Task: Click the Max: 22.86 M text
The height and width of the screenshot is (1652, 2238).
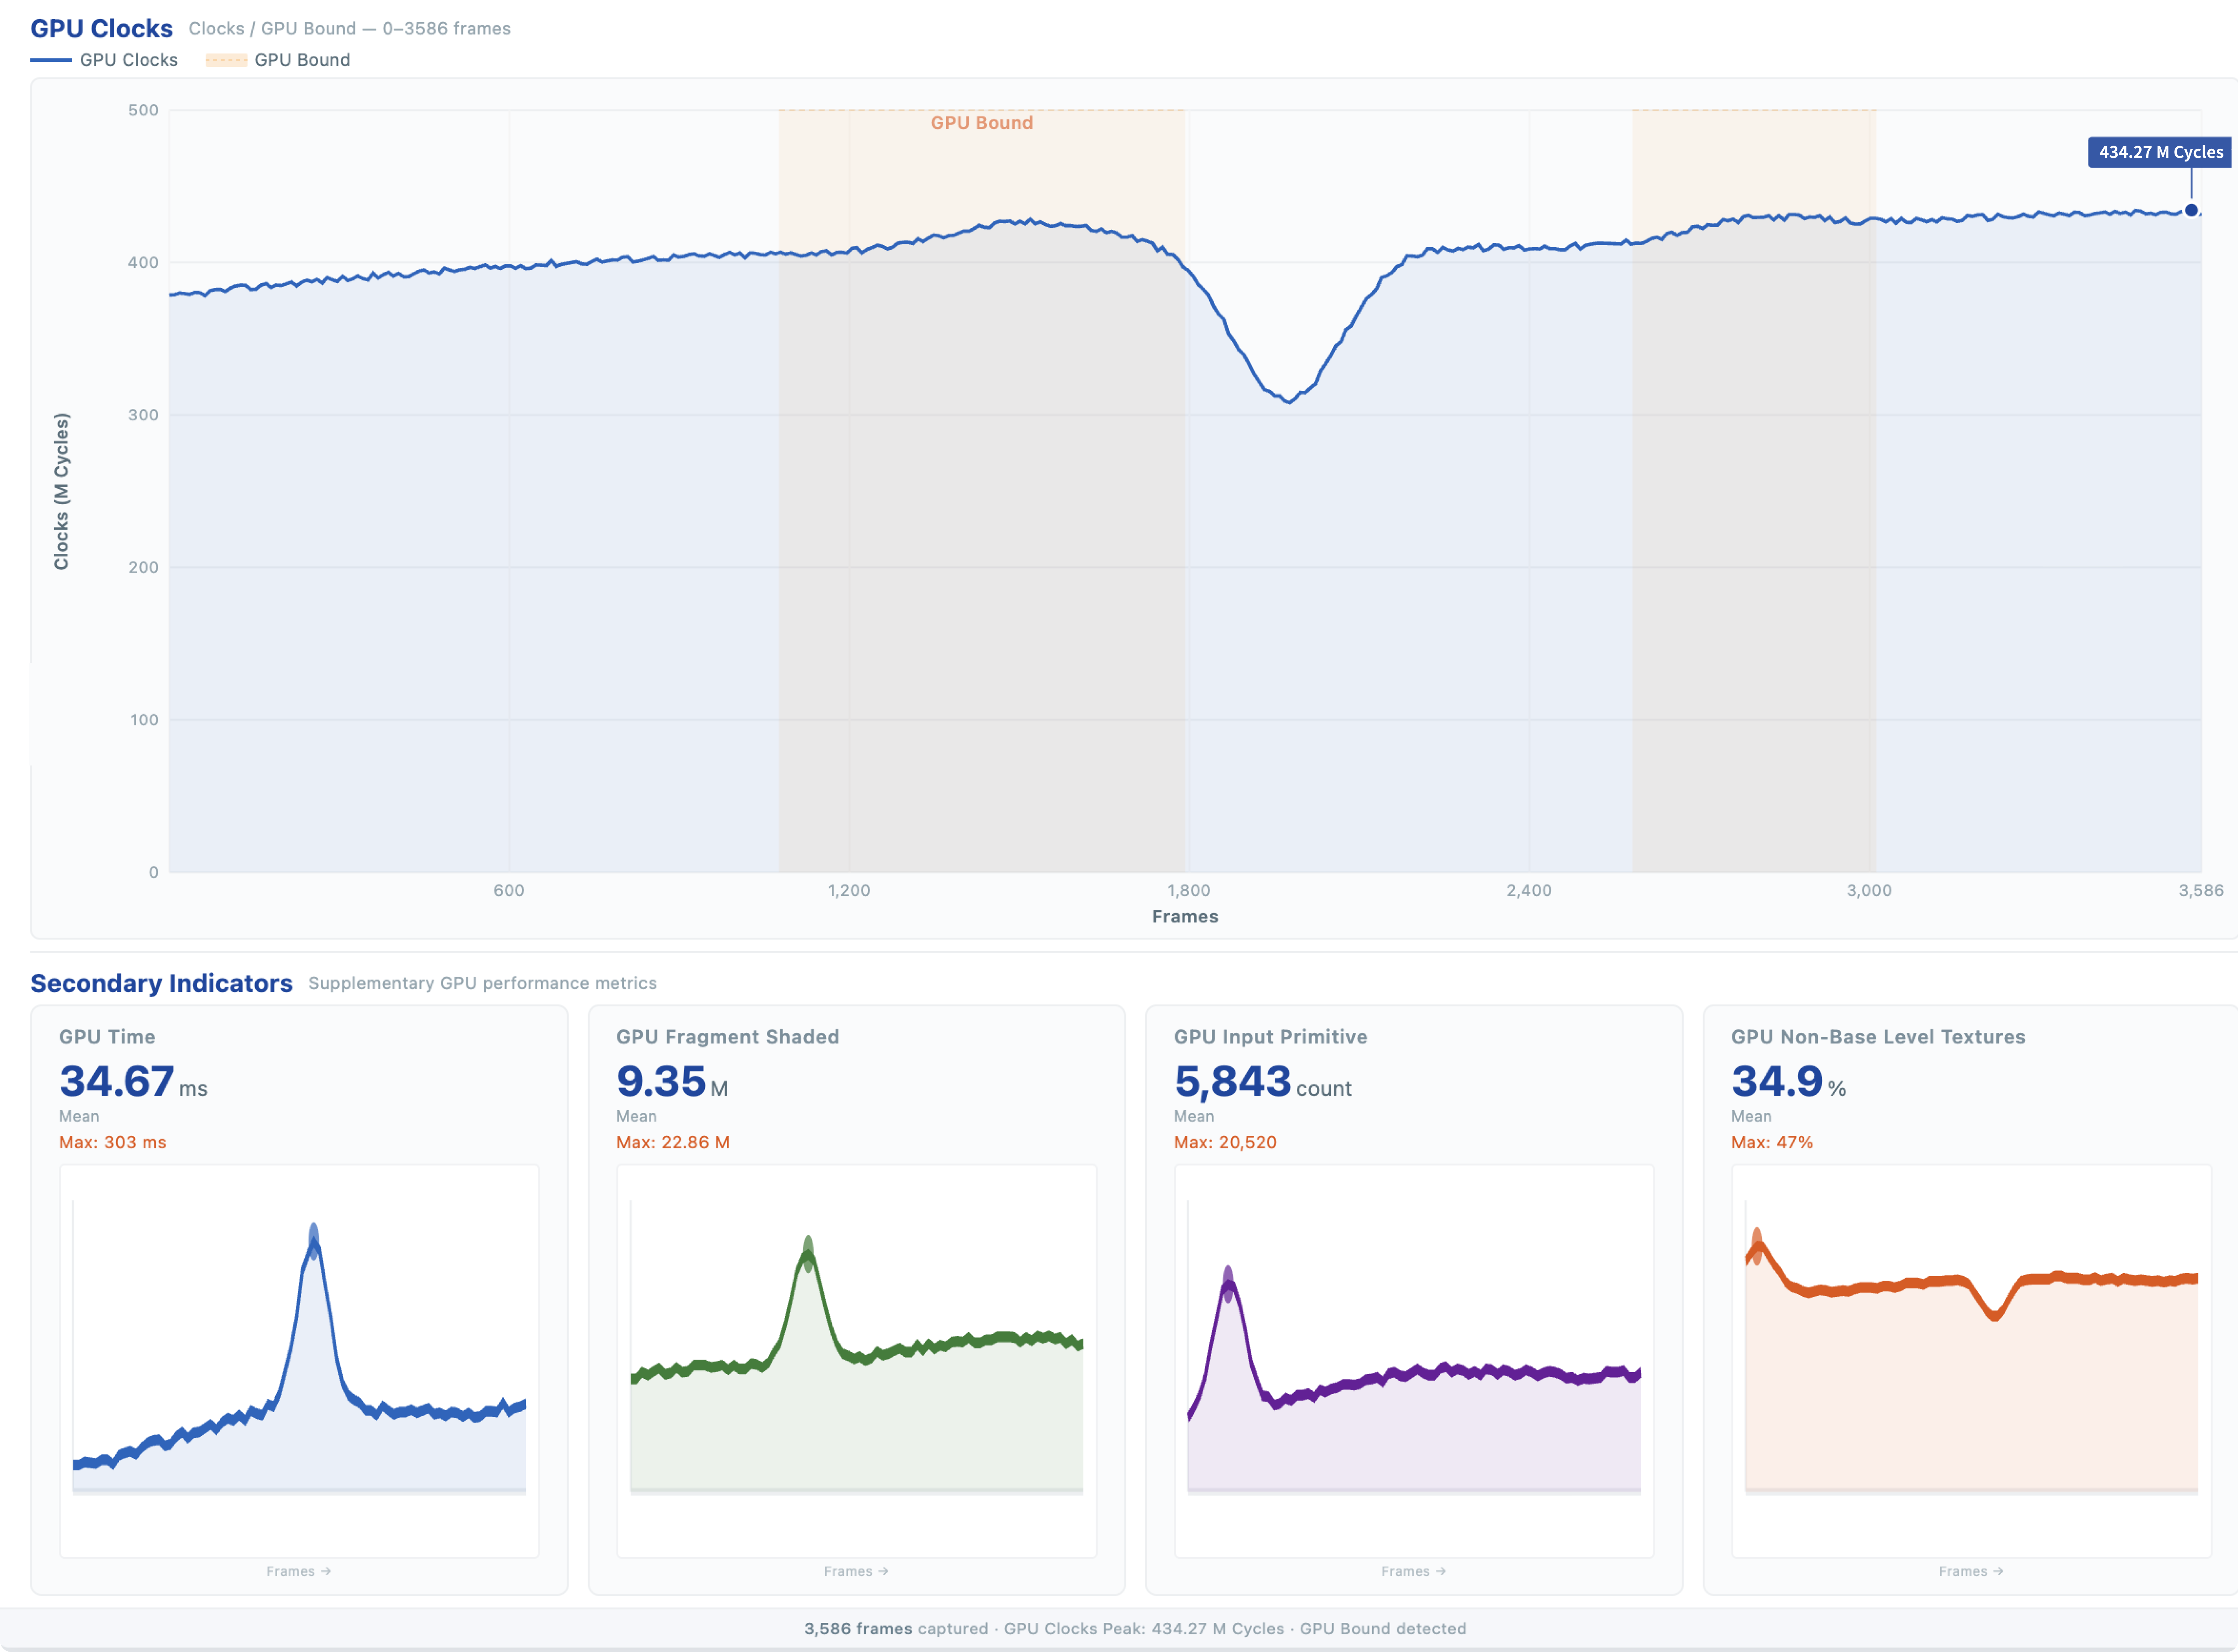Action: (x=673, y=1142)
